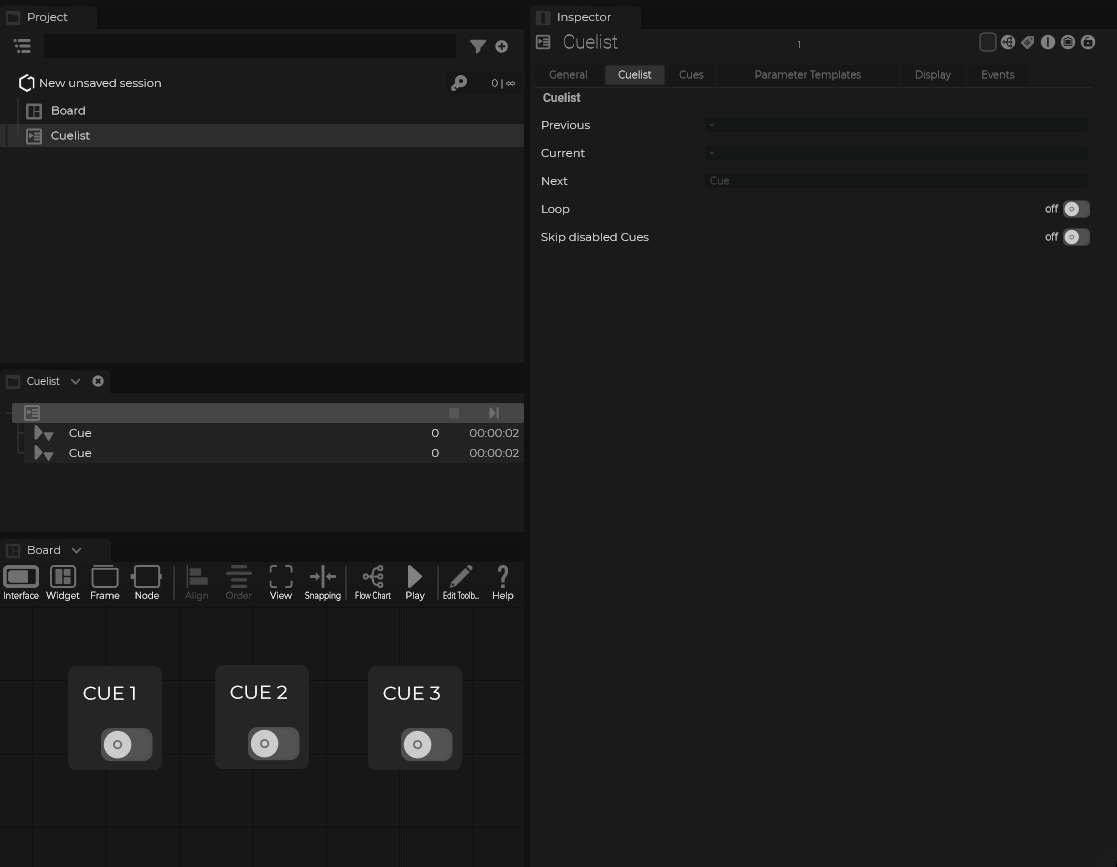Toggle the CUE 2 switch on board
Viewport: 1117px width, 867px height.
click(273, 743)
